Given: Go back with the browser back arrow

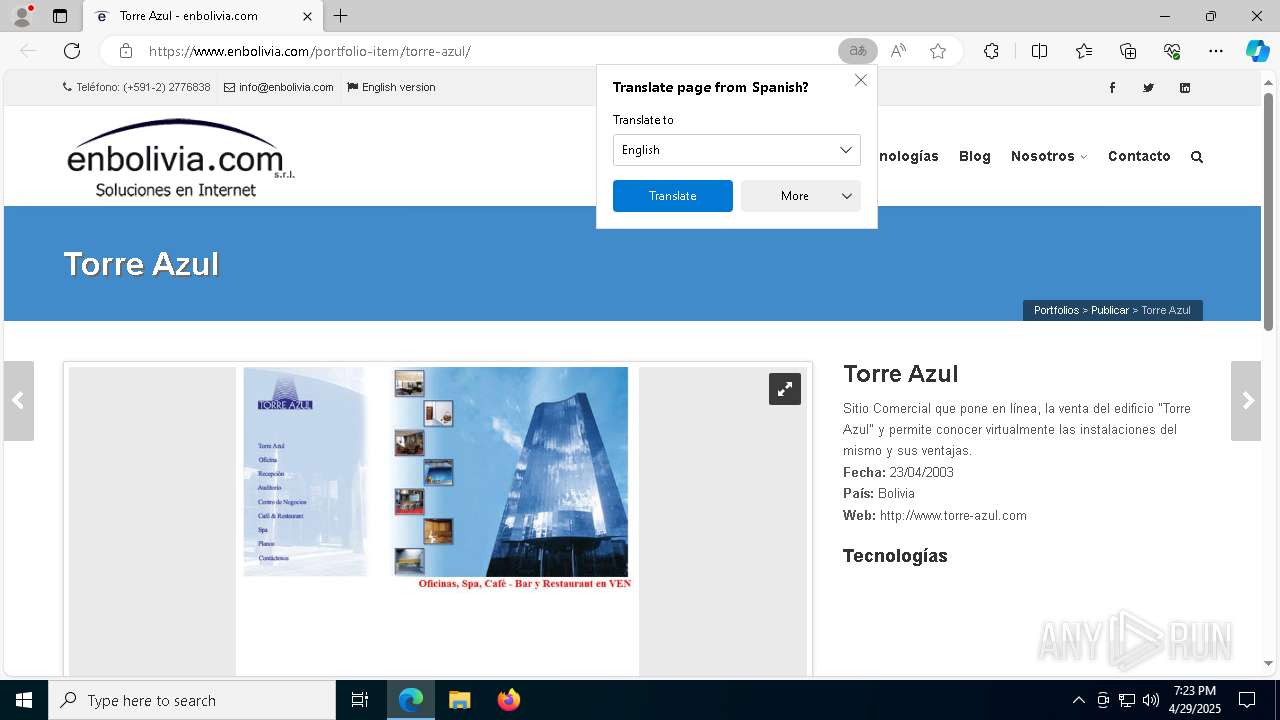Looking at the screenshot, I should click(x=28, y=51).
